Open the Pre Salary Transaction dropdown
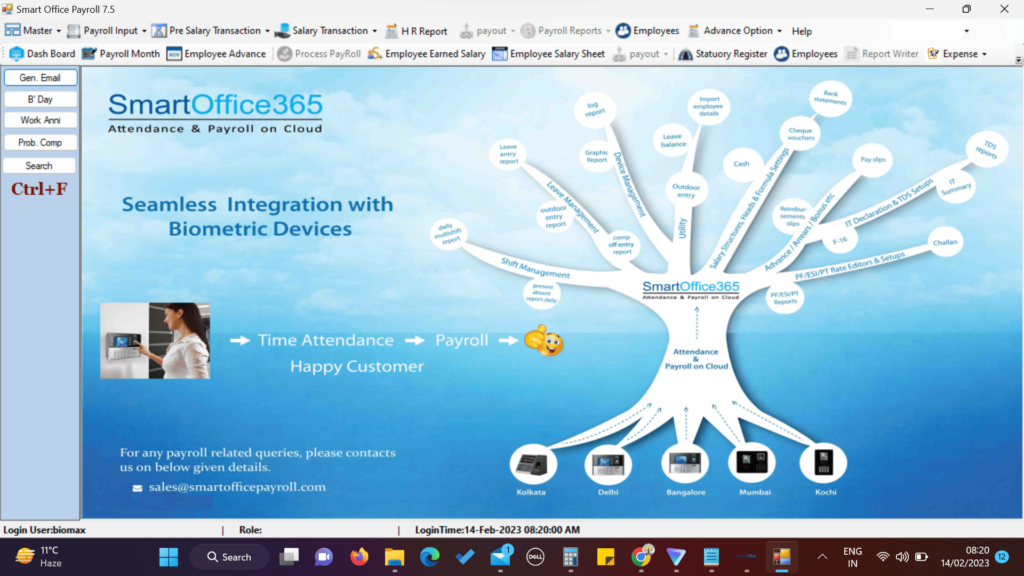This screenshot has height=576, width=1024. tap(210, 31)
